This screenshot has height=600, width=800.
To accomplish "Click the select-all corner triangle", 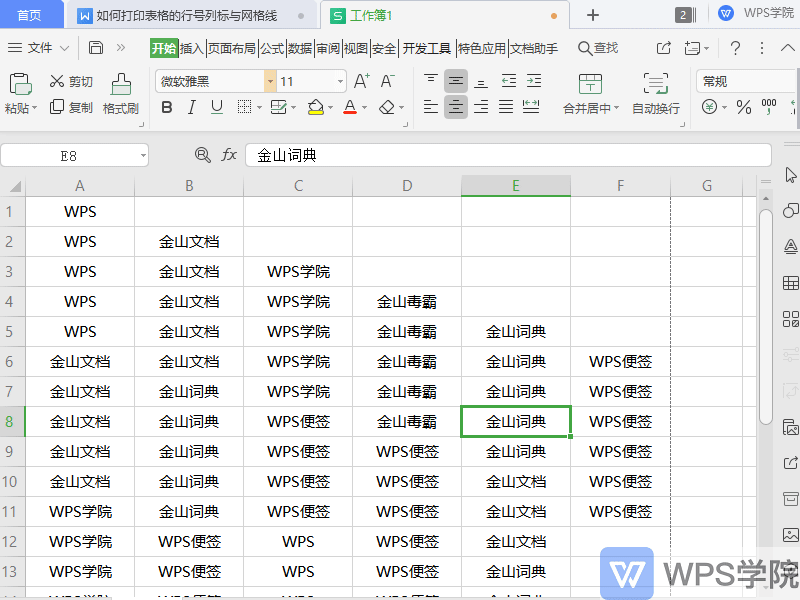I will pos(14,186).
